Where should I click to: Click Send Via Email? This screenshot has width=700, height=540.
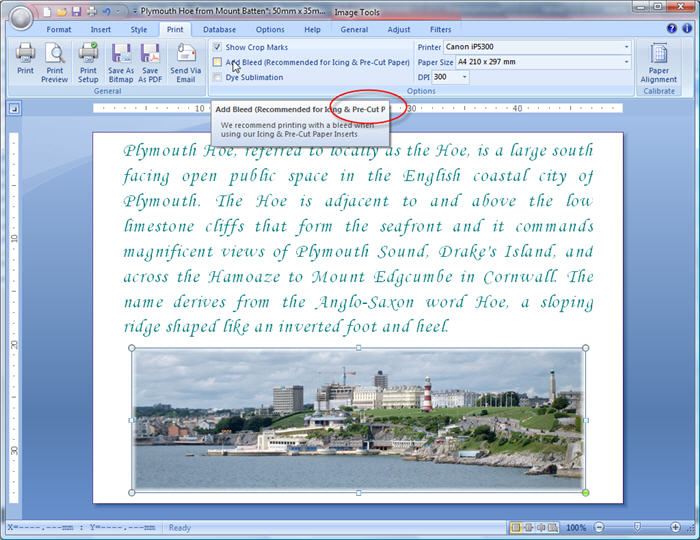[185, 60]
